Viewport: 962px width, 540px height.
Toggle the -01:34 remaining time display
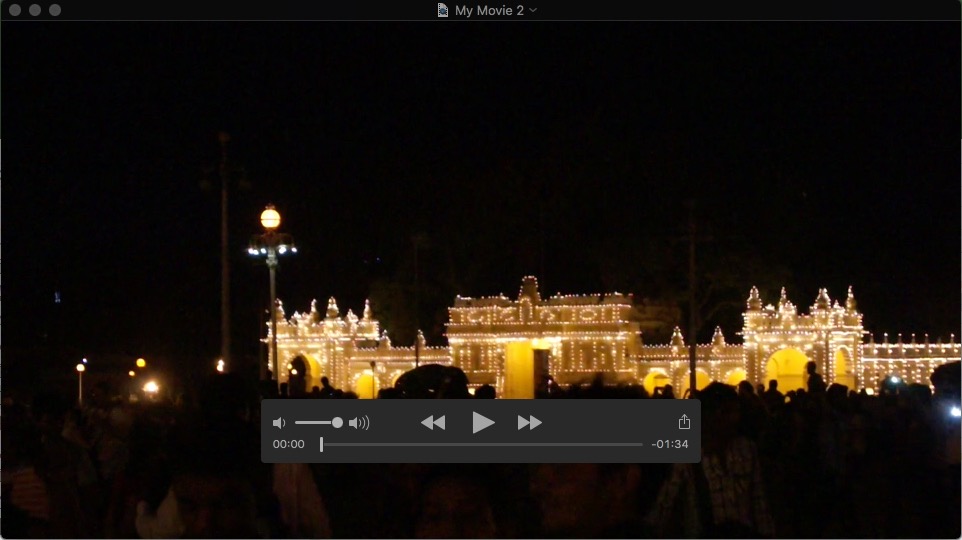669,444
